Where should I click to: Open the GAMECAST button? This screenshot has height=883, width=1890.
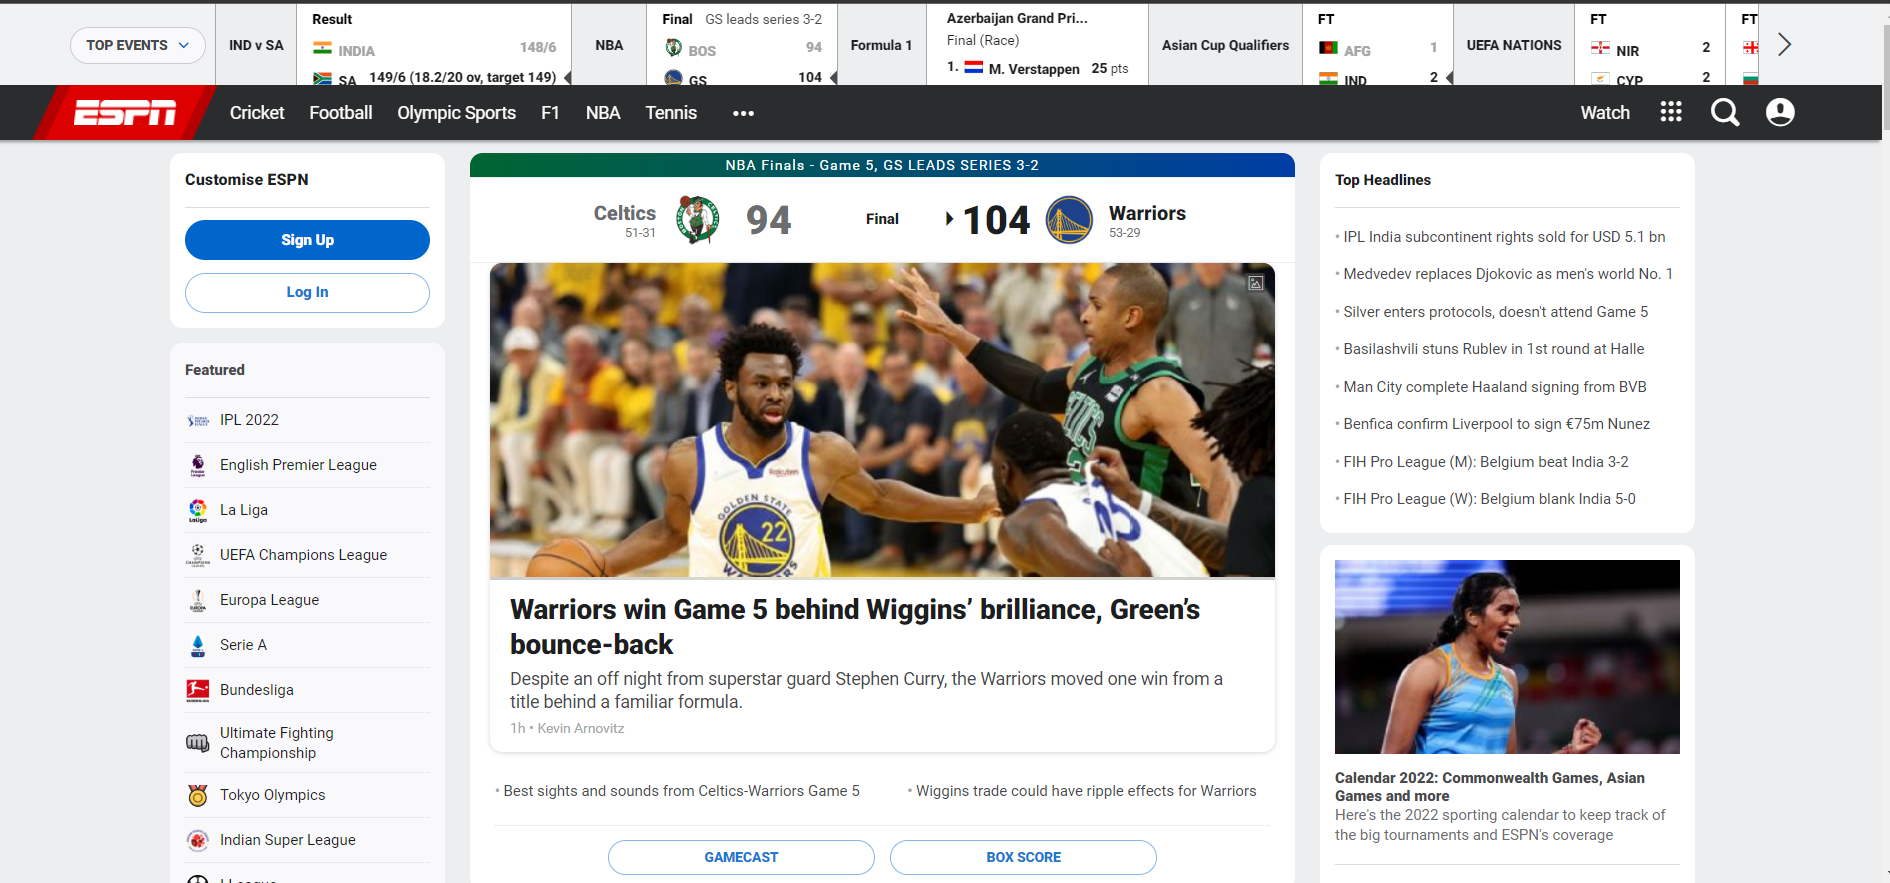point(741,857)
